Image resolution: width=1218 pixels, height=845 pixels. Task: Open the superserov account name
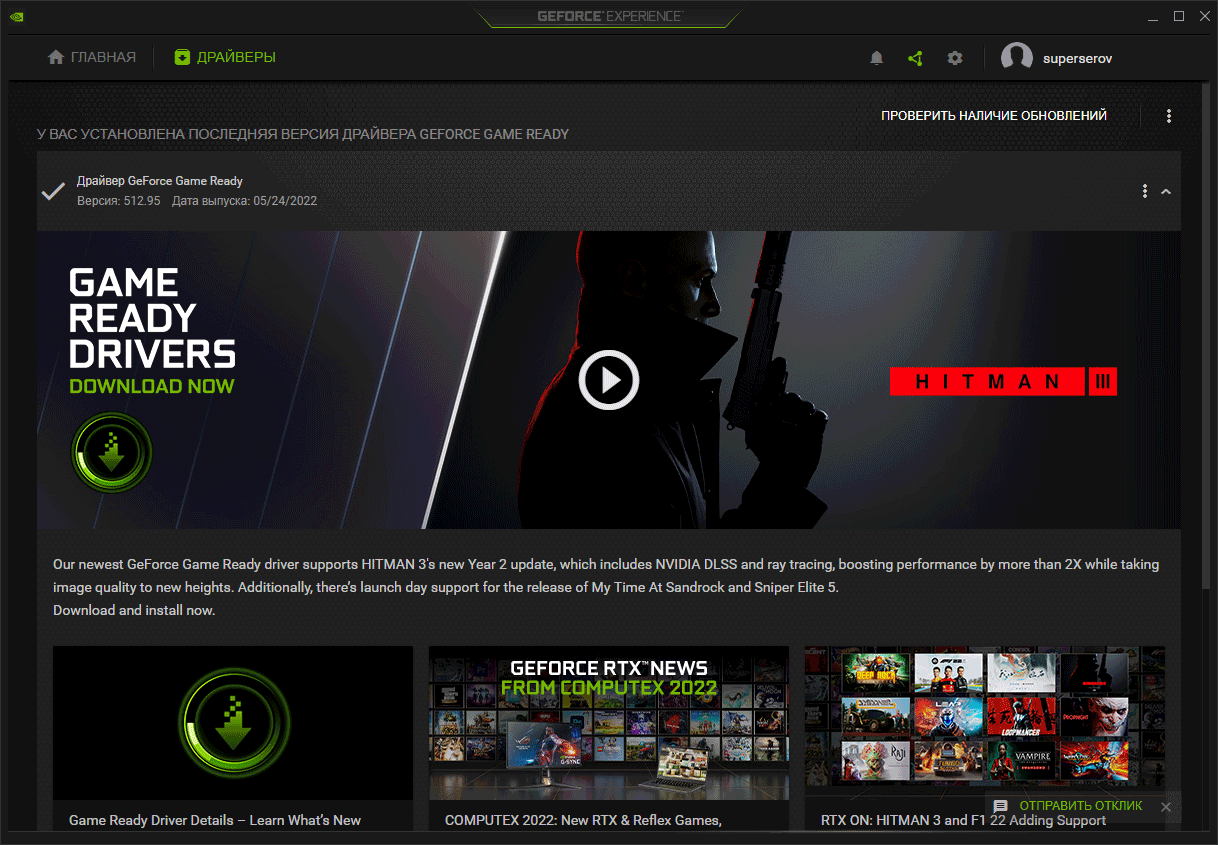[1077, 58]
